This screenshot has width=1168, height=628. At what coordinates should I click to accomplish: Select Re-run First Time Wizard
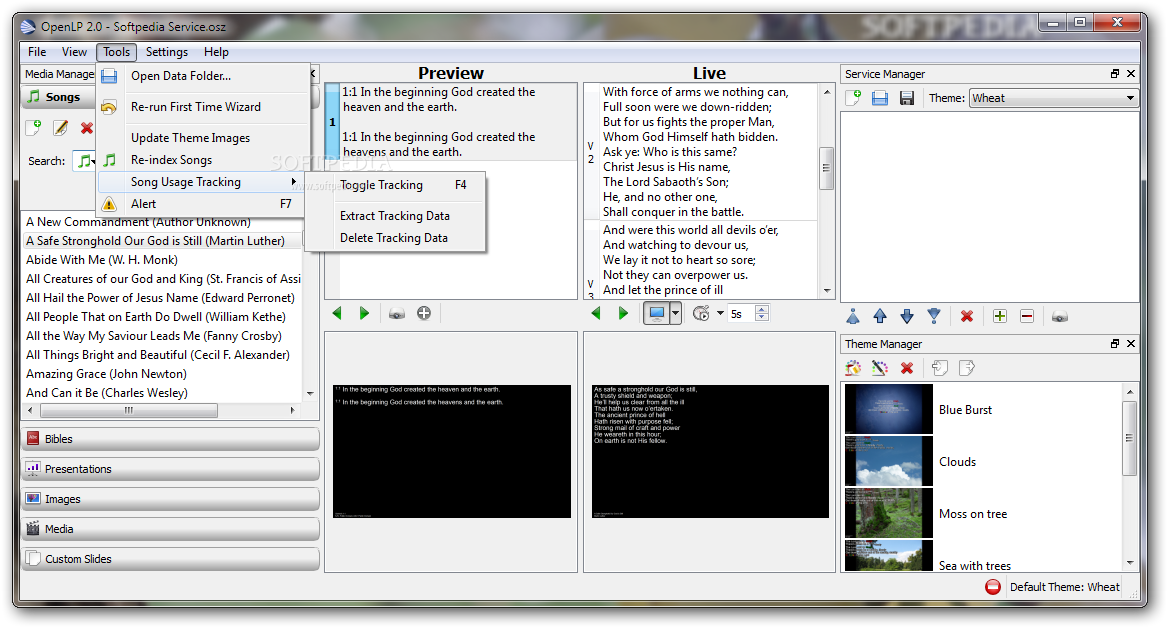point(203,107)
